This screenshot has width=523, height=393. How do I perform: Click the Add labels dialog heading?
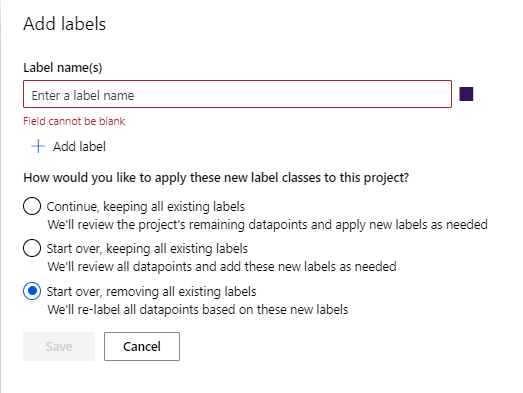pos(65,24)
